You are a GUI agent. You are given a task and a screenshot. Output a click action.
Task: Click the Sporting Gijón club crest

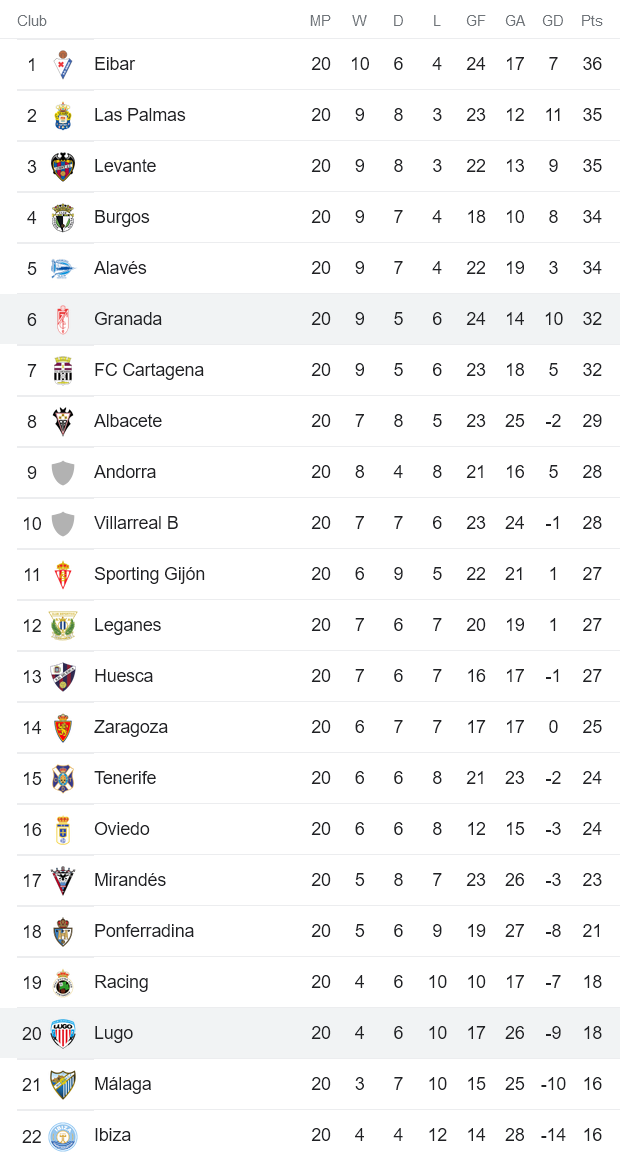click(x=61, y=573)
